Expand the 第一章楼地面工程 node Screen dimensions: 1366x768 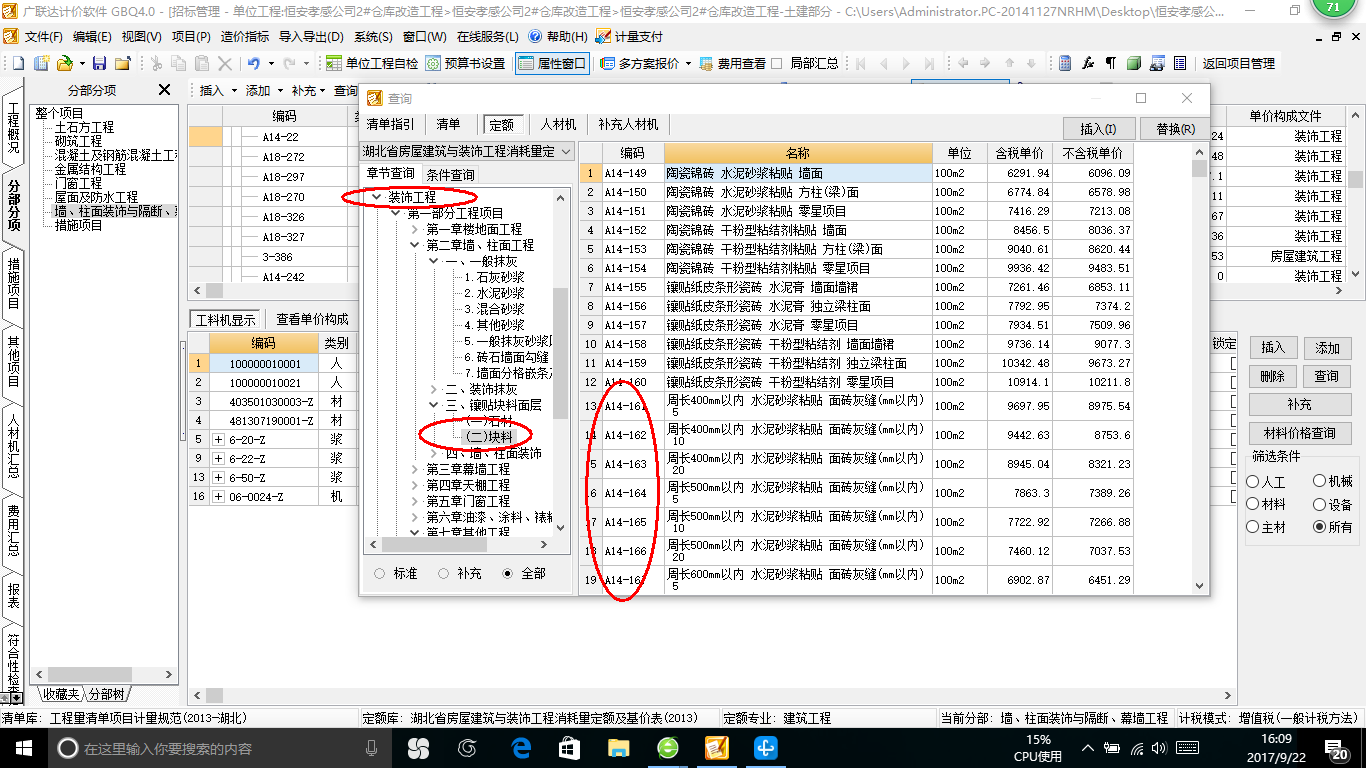click(x=415, y=229)
